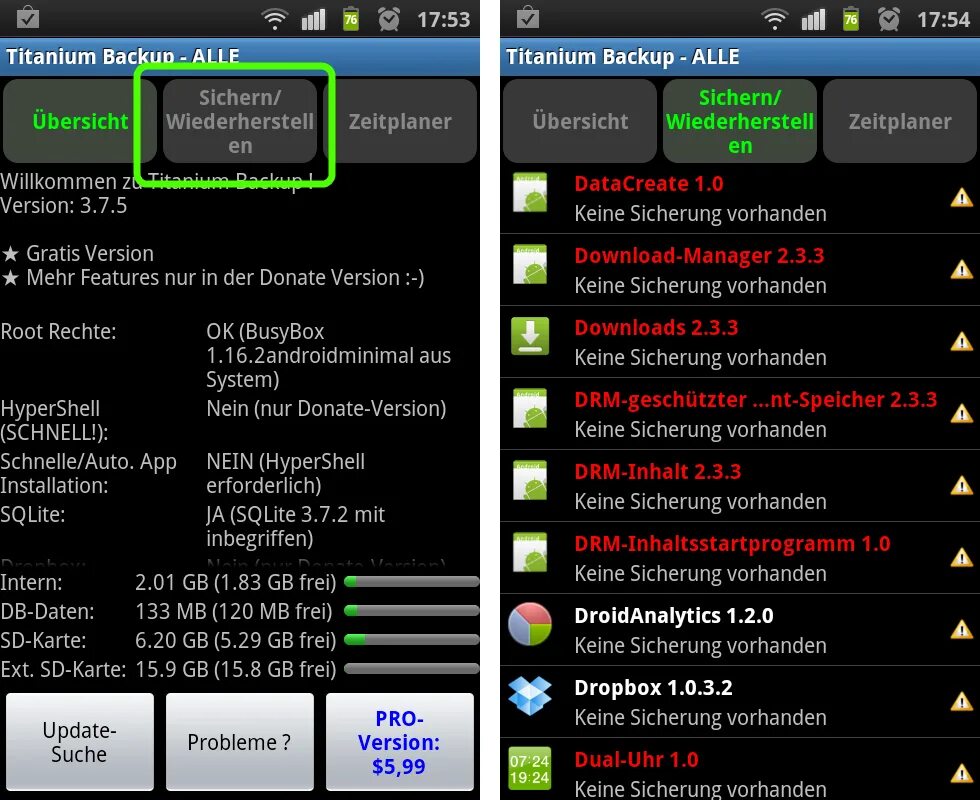The image size is (980, 800).
Task: Tap the Dropbox box icon
Action: click(x=530, y=696)
